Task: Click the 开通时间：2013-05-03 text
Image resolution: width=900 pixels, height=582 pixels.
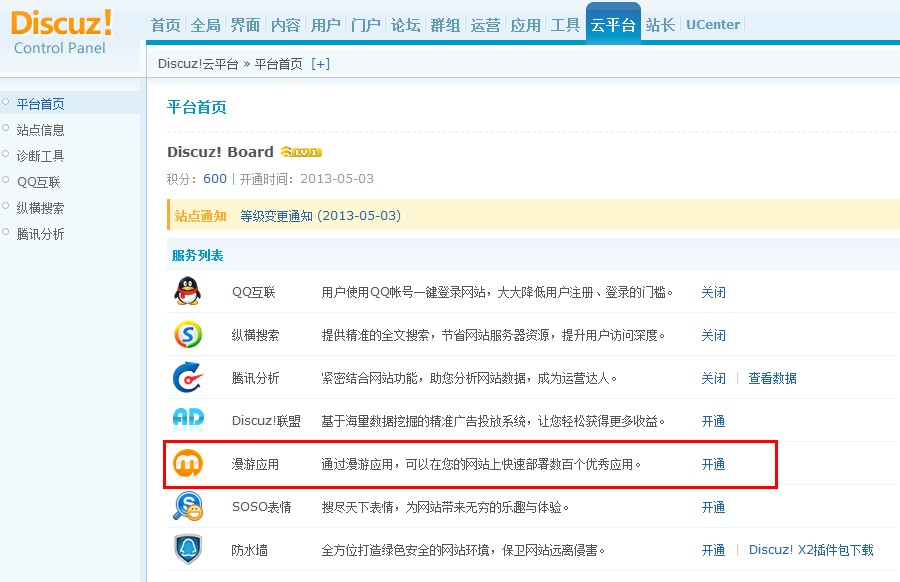Action: [x=307, y=179]
